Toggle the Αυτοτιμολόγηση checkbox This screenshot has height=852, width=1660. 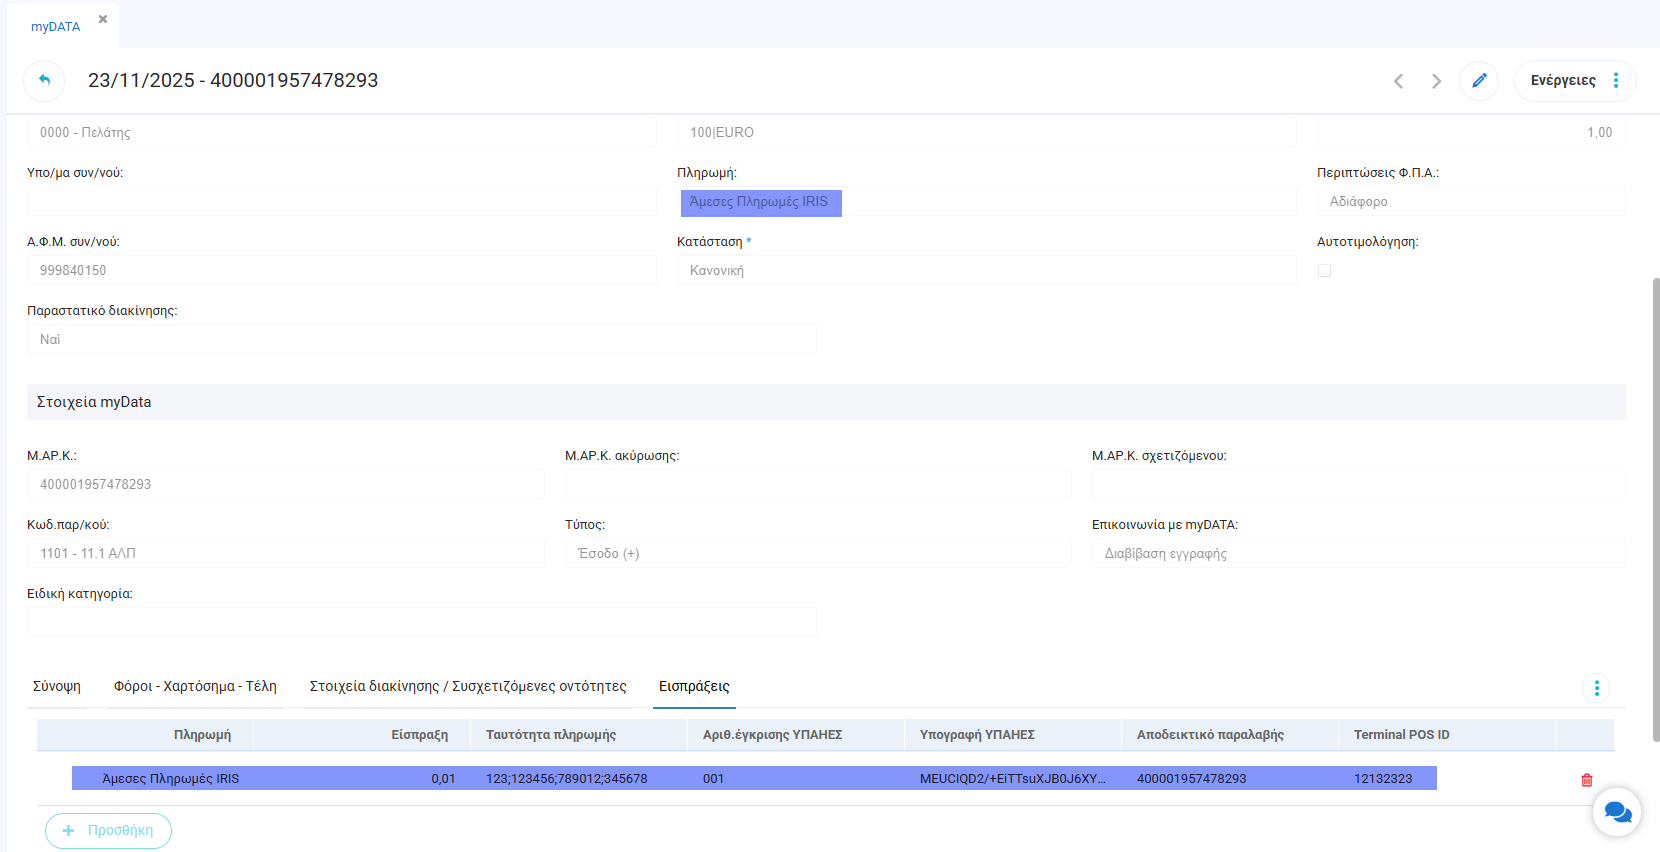(1324, 270)
